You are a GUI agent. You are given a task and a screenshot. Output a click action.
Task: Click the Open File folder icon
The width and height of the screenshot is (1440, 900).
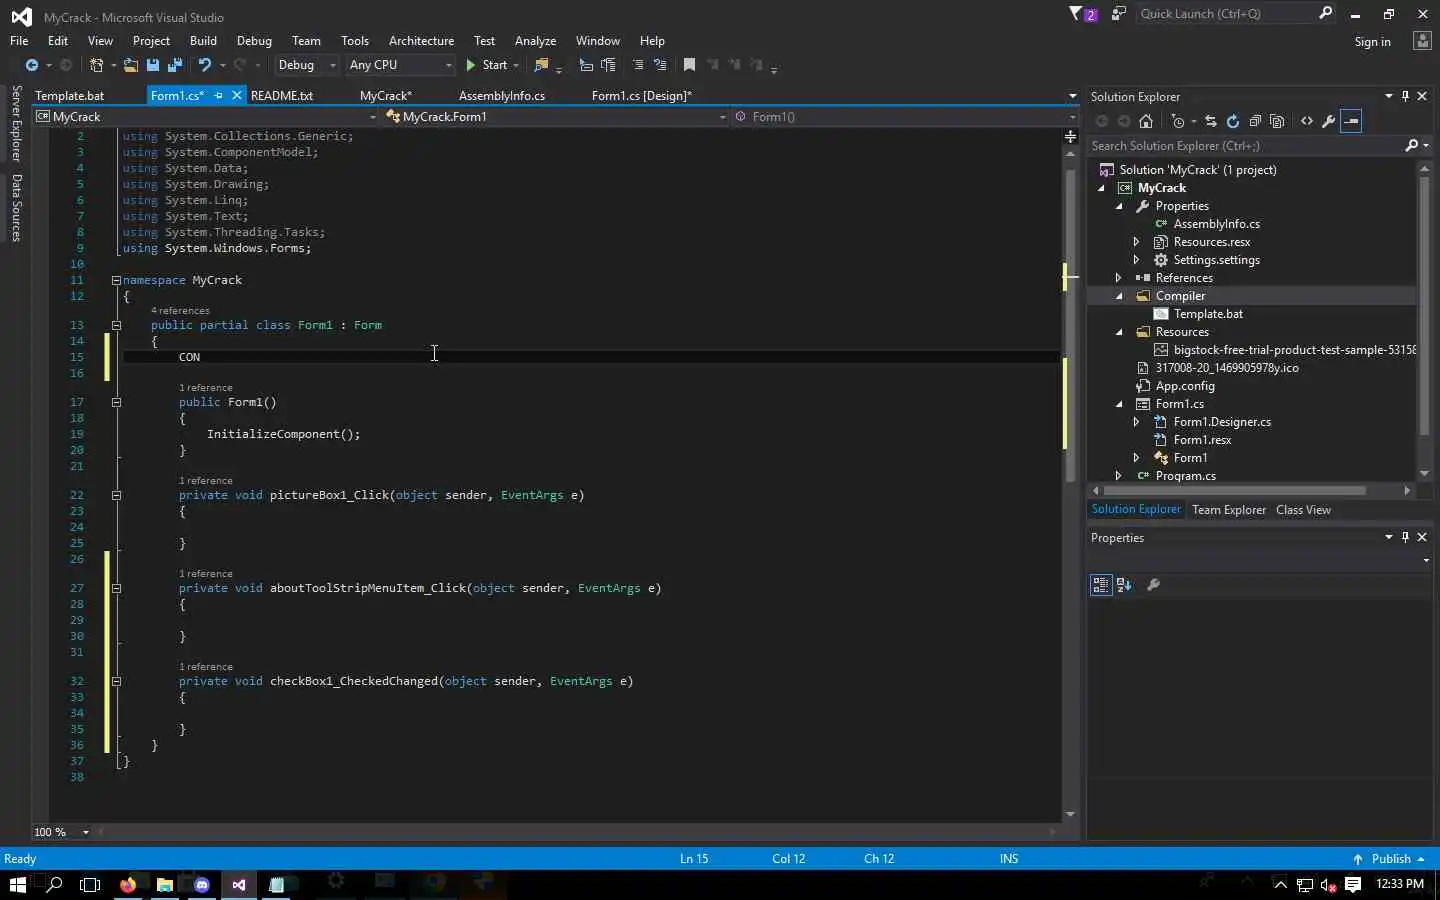(131, 65)
